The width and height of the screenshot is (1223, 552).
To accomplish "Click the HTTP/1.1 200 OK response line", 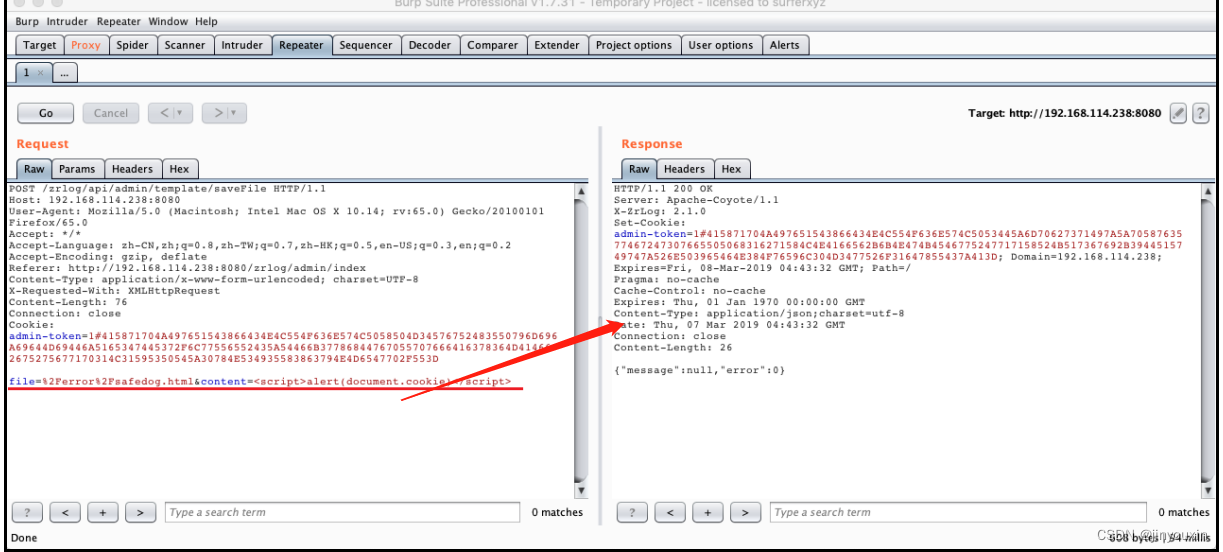I will pyautogui.click(x=664, y=188).
